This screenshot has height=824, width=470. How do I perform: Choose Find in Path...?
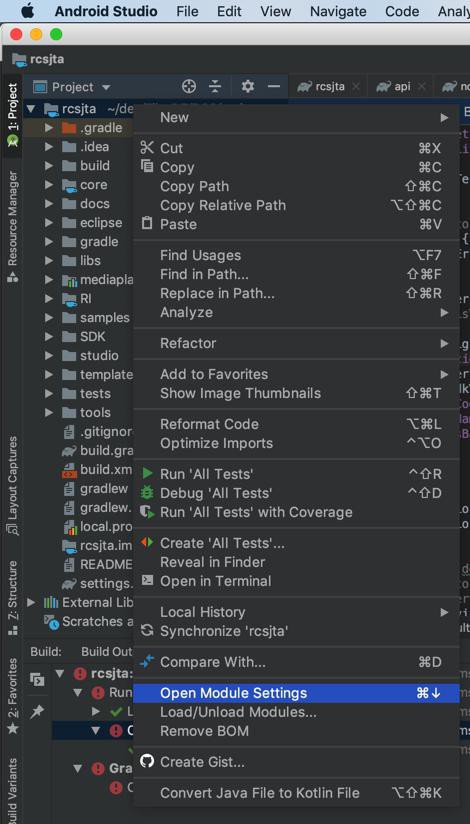pos(296,274)
